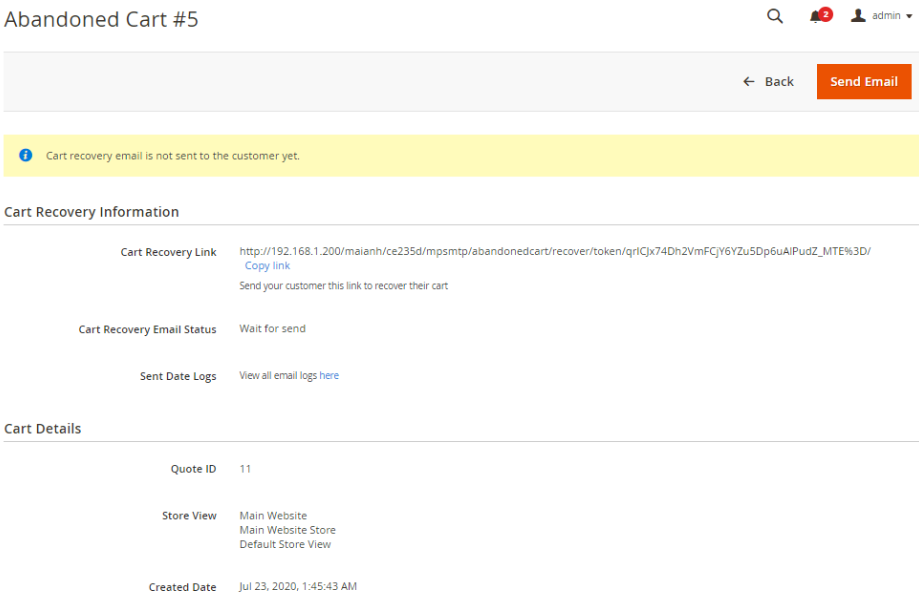Click the Abandoned Cart #5 page title

tap(101, 19)
